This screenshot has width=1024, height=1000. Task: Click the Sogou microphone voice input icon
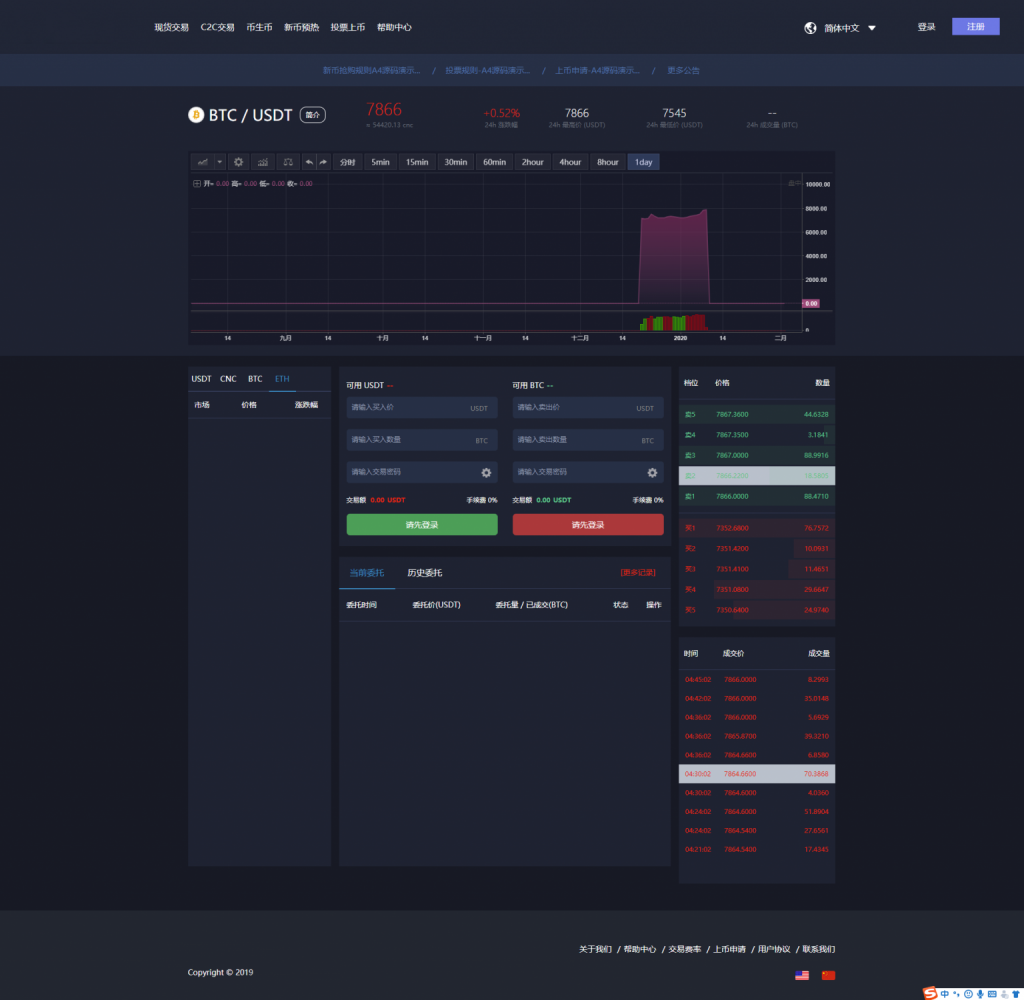pos(980,993)
